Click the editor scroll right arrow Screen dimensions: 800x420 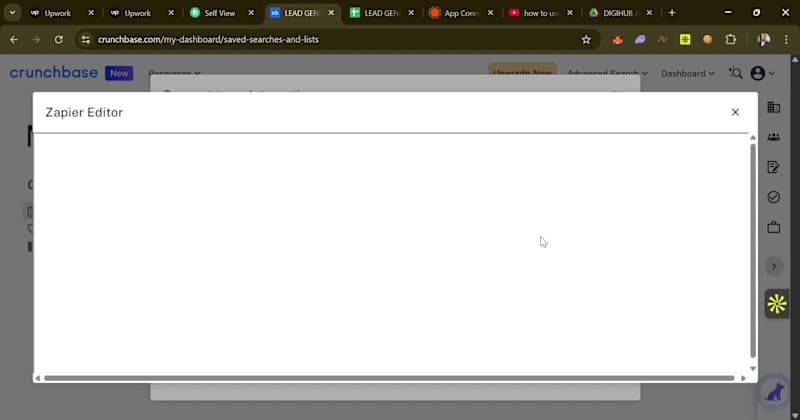point(743,378)
